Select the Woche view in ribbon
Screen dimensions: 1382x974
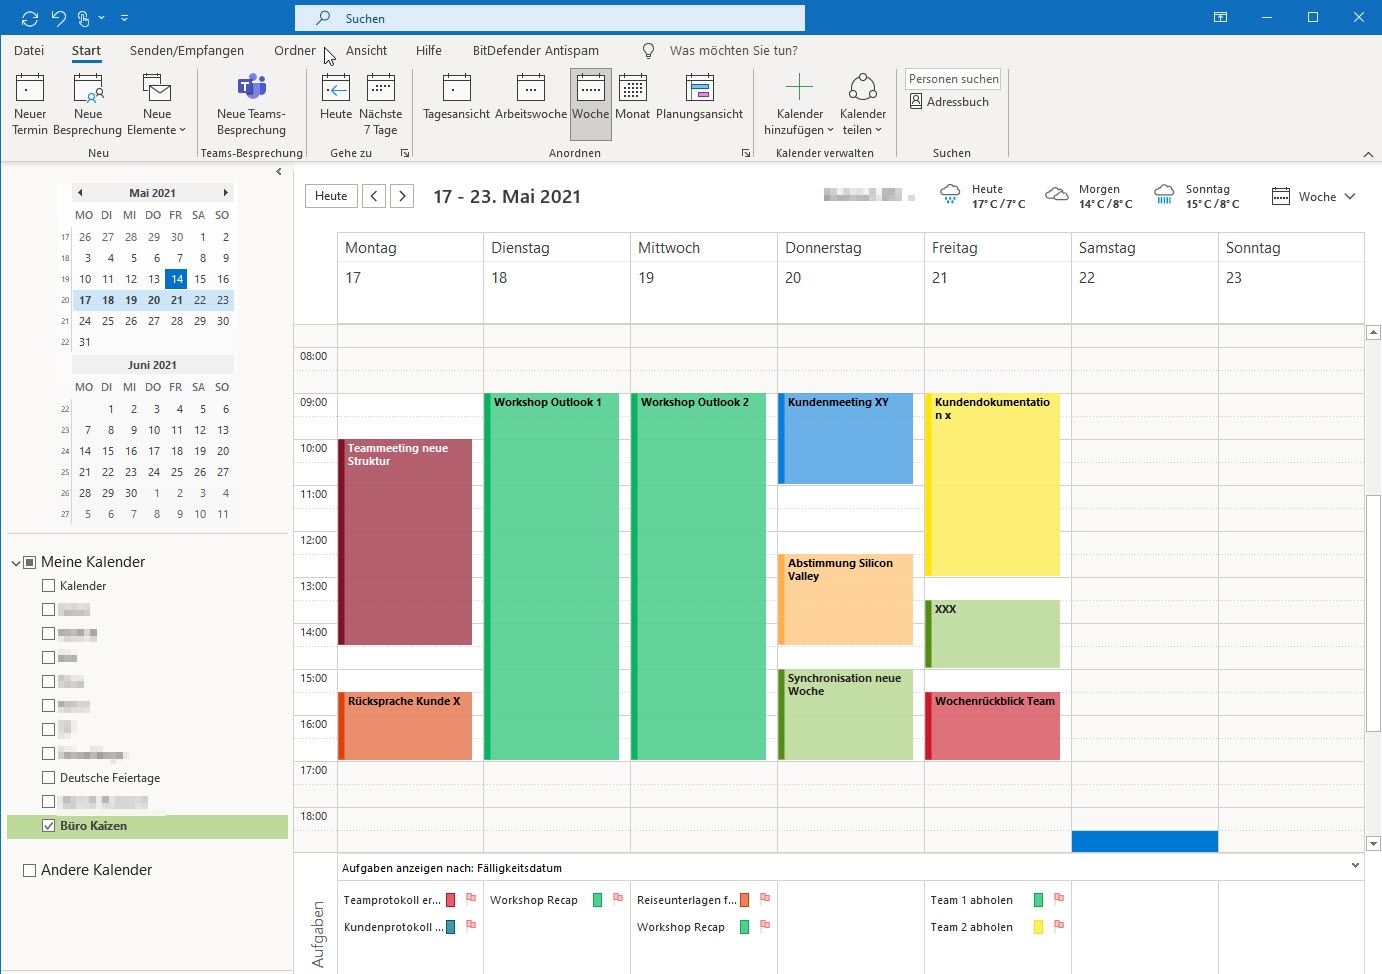coord(591,104)
